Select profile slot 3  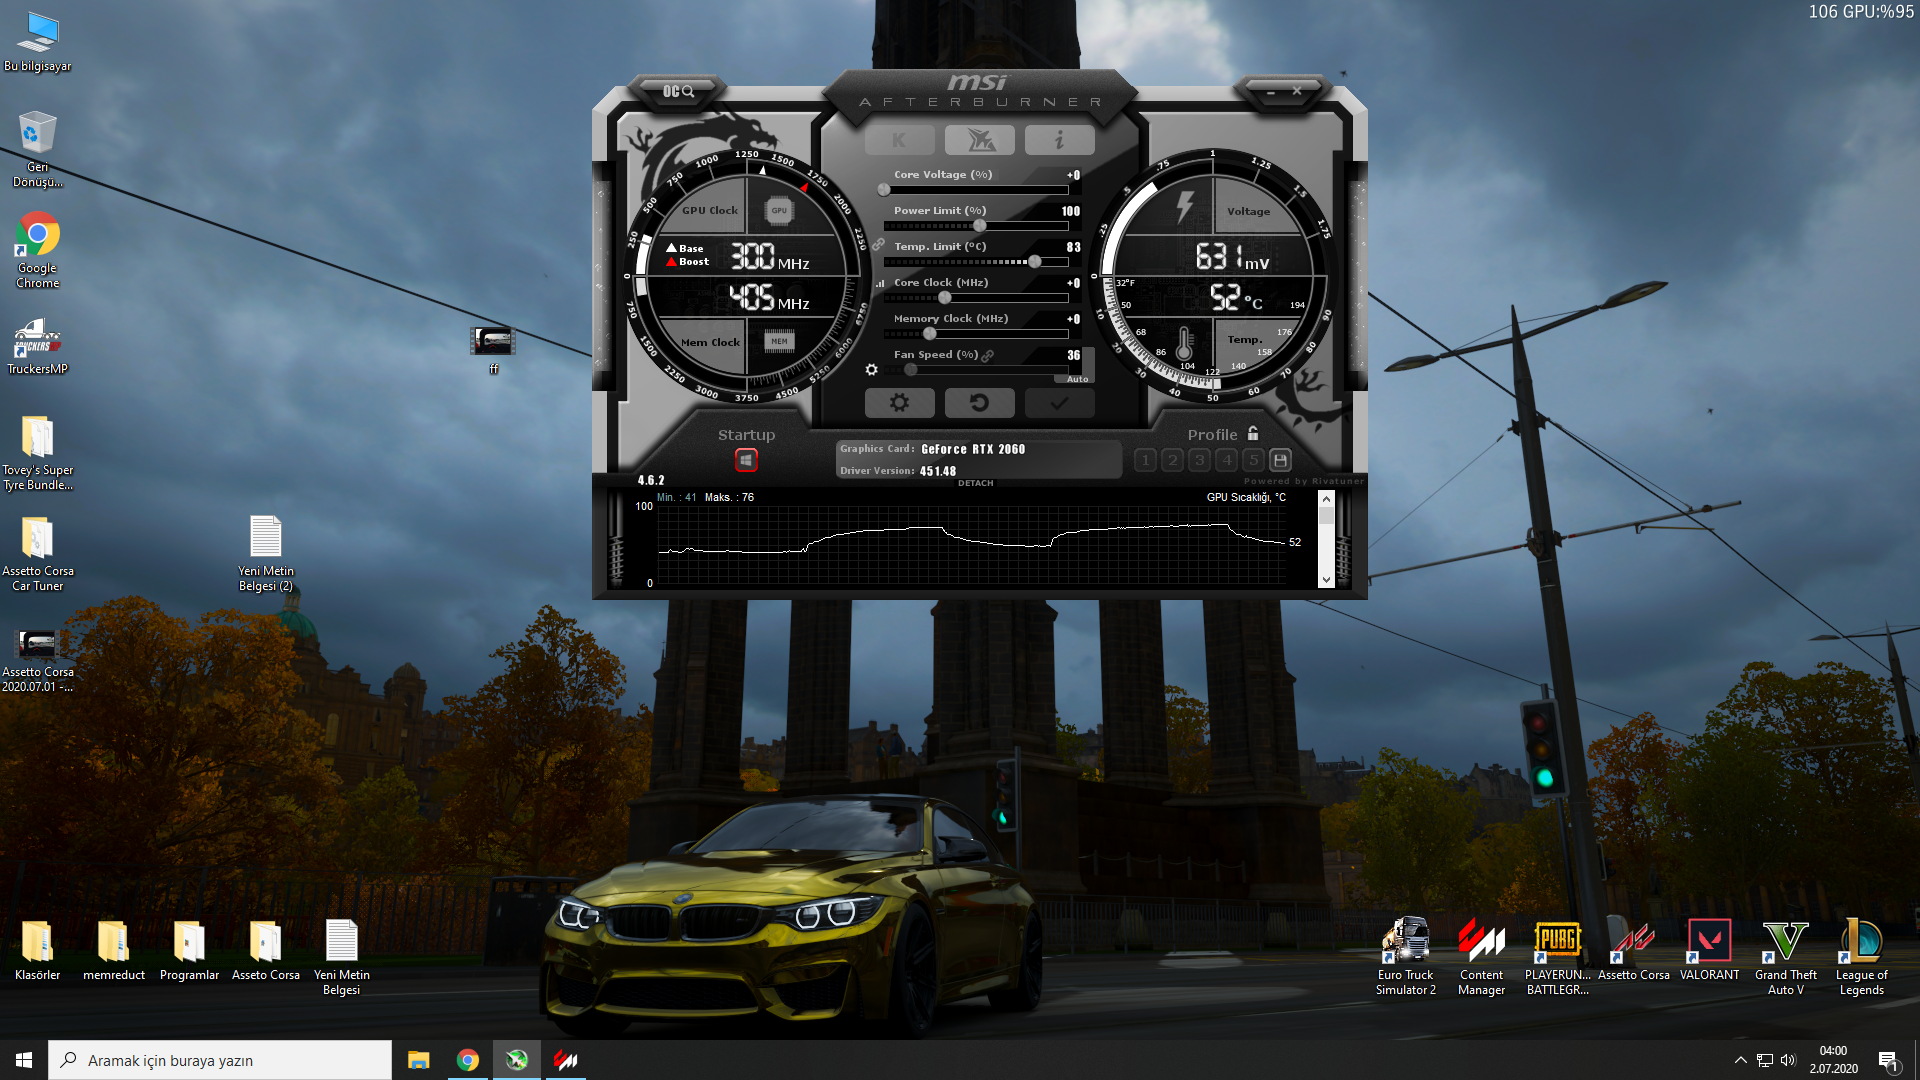point(1199,460)
